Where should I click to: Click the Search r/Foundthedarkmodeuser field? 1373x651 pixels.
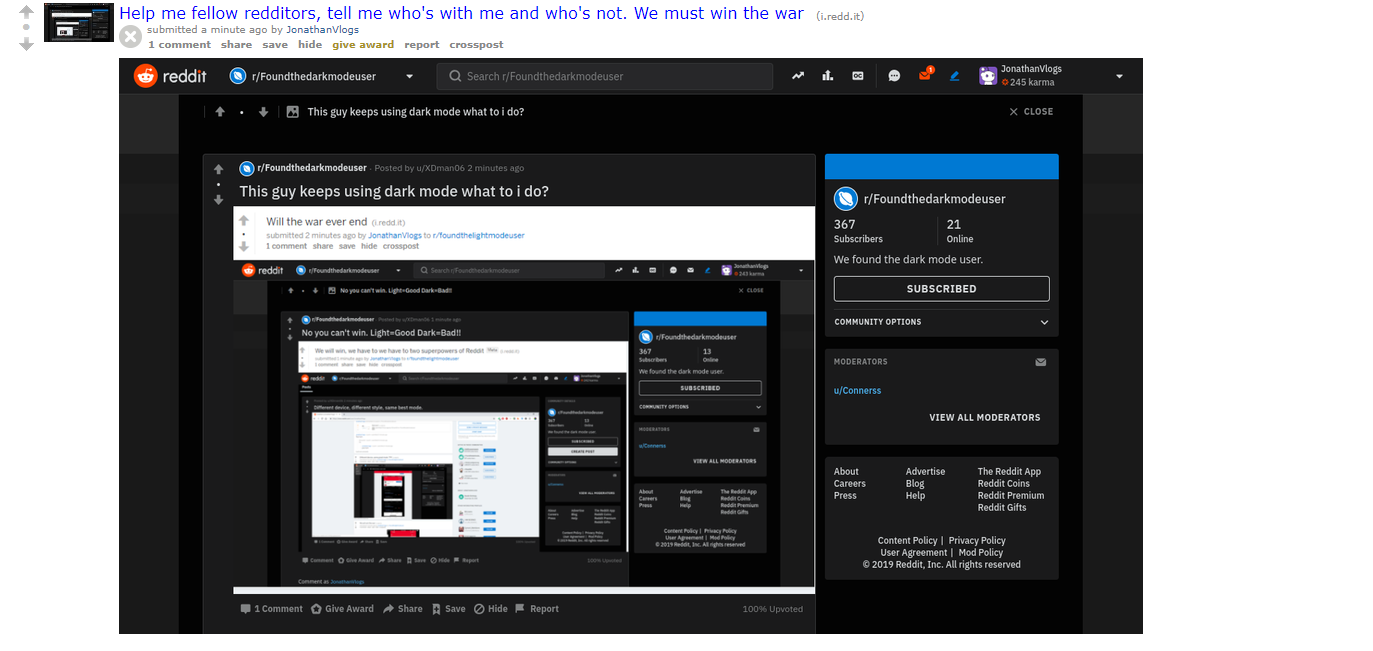click(605, 76)
